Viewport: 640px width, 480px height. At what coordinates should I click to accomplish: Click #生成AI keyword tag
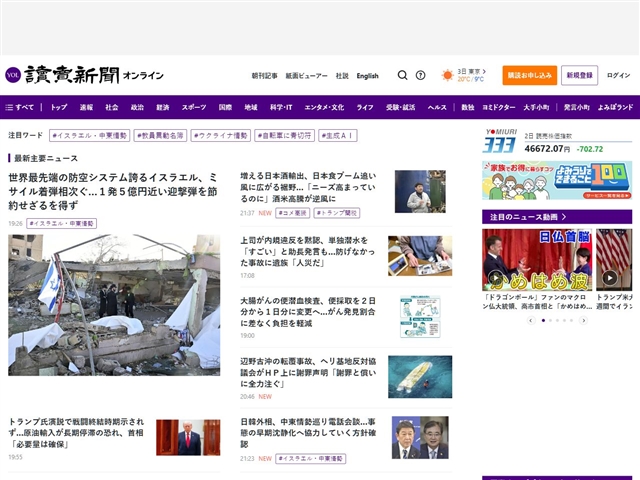(x=338, y=136)
